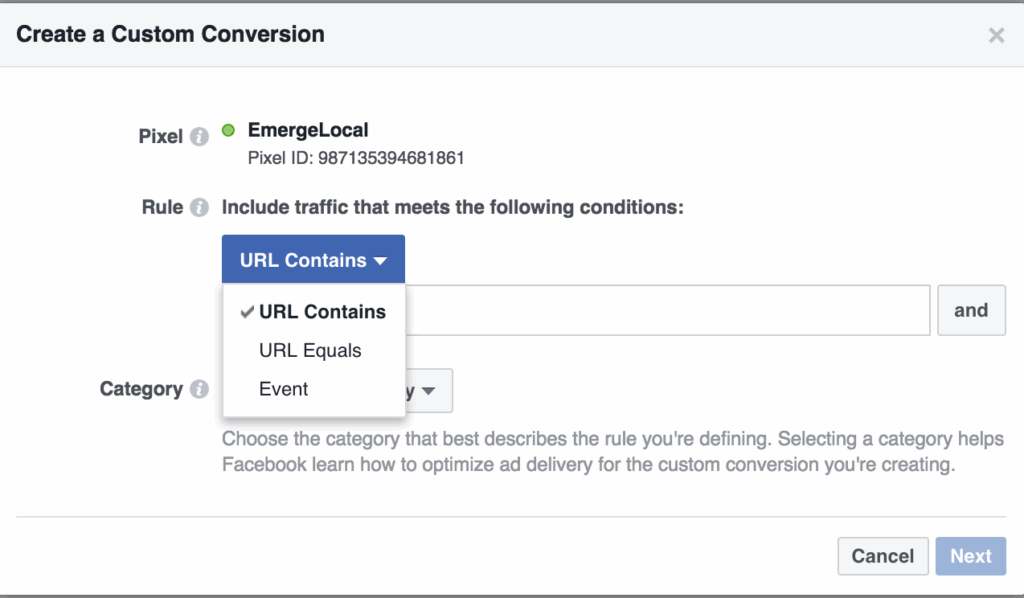Click the Category field label
The image size is (1024, 598).
tap(141, 389)
